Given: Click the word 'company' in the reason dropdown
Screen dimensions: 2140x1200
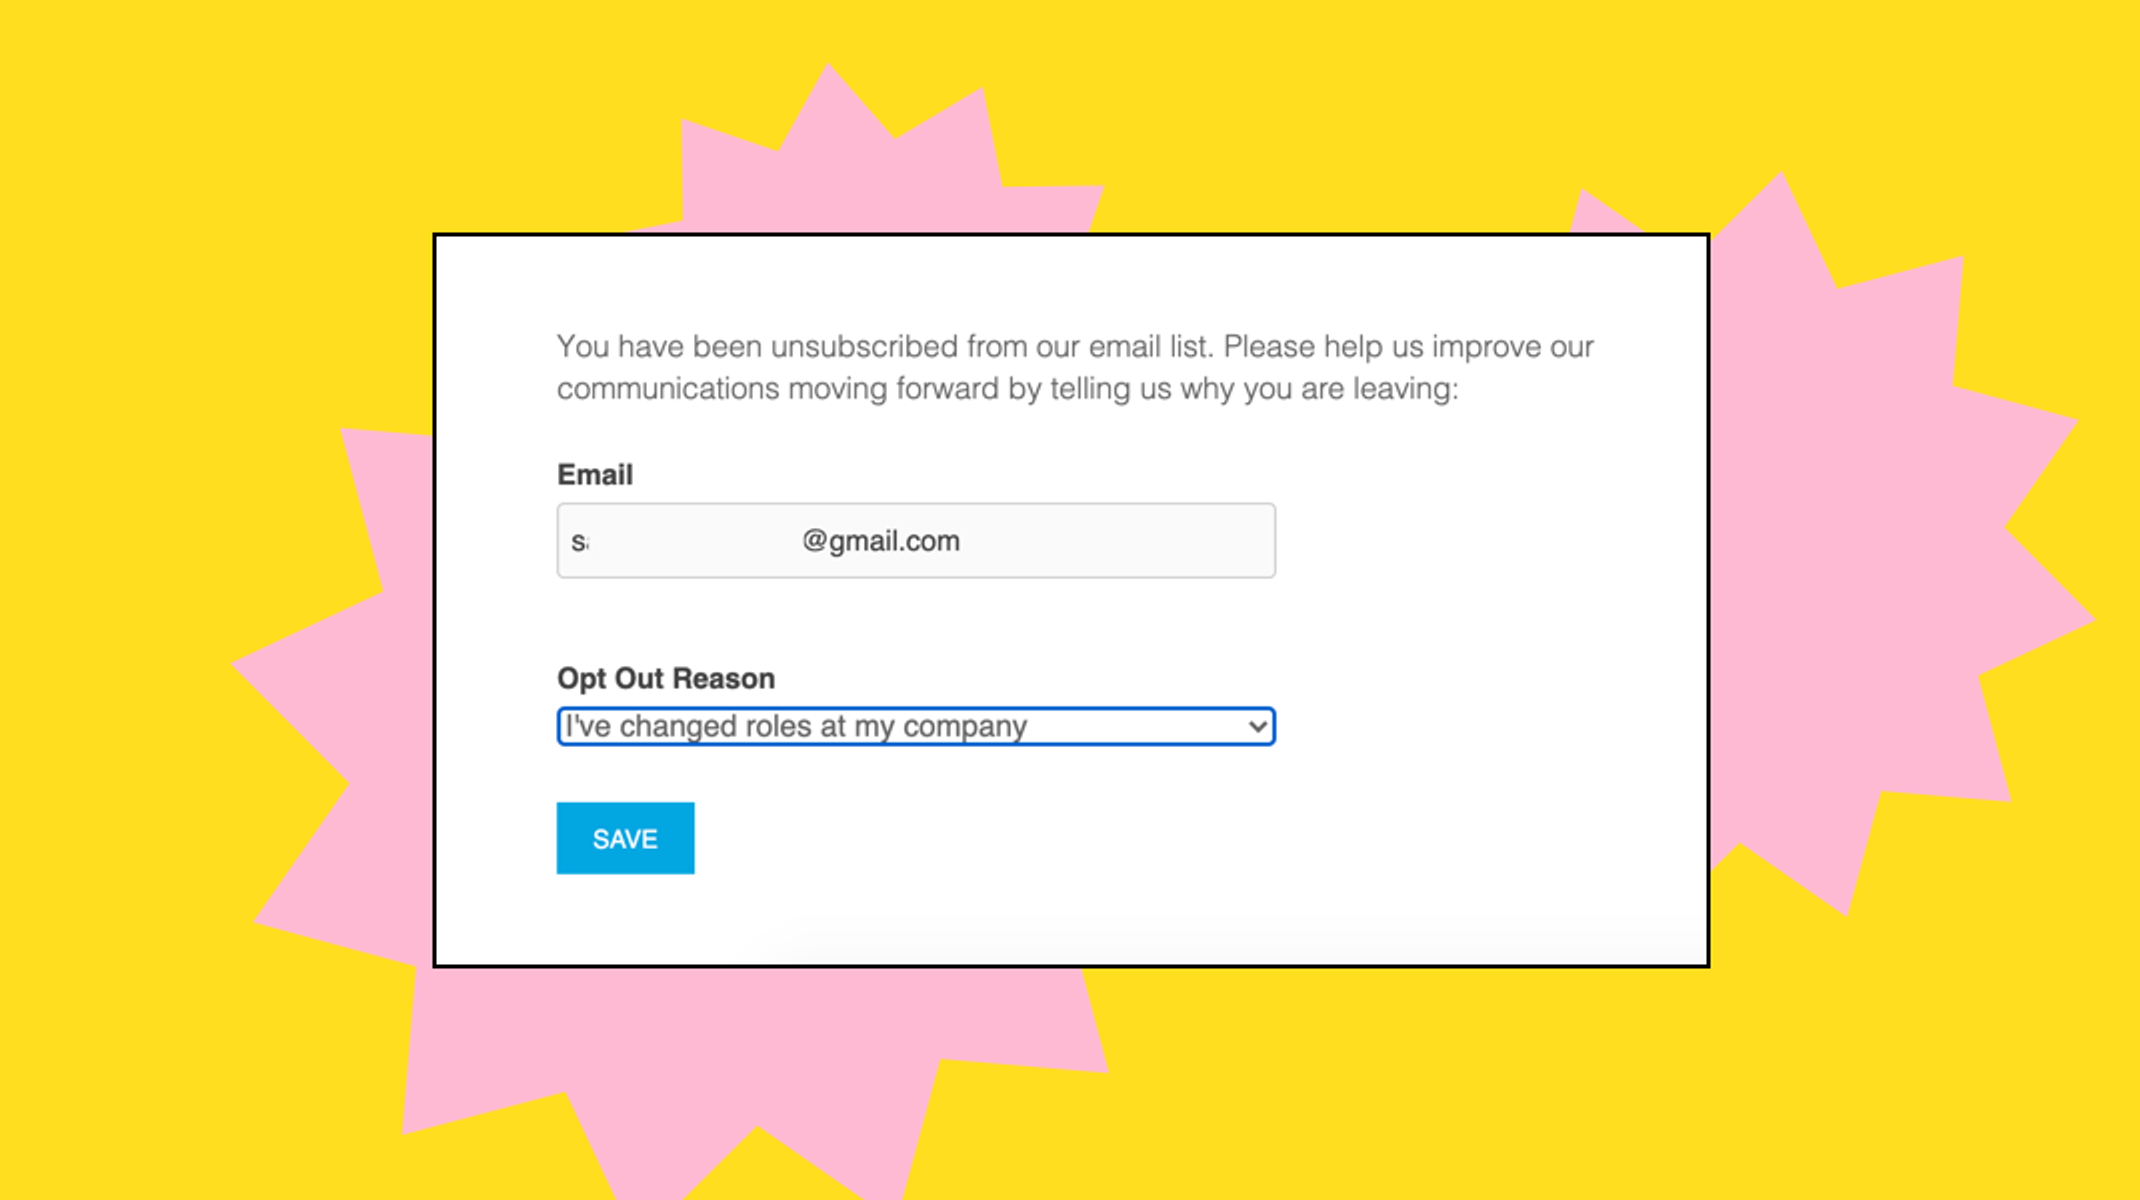Looking at the screenshot, I should [x=965, y=727].
